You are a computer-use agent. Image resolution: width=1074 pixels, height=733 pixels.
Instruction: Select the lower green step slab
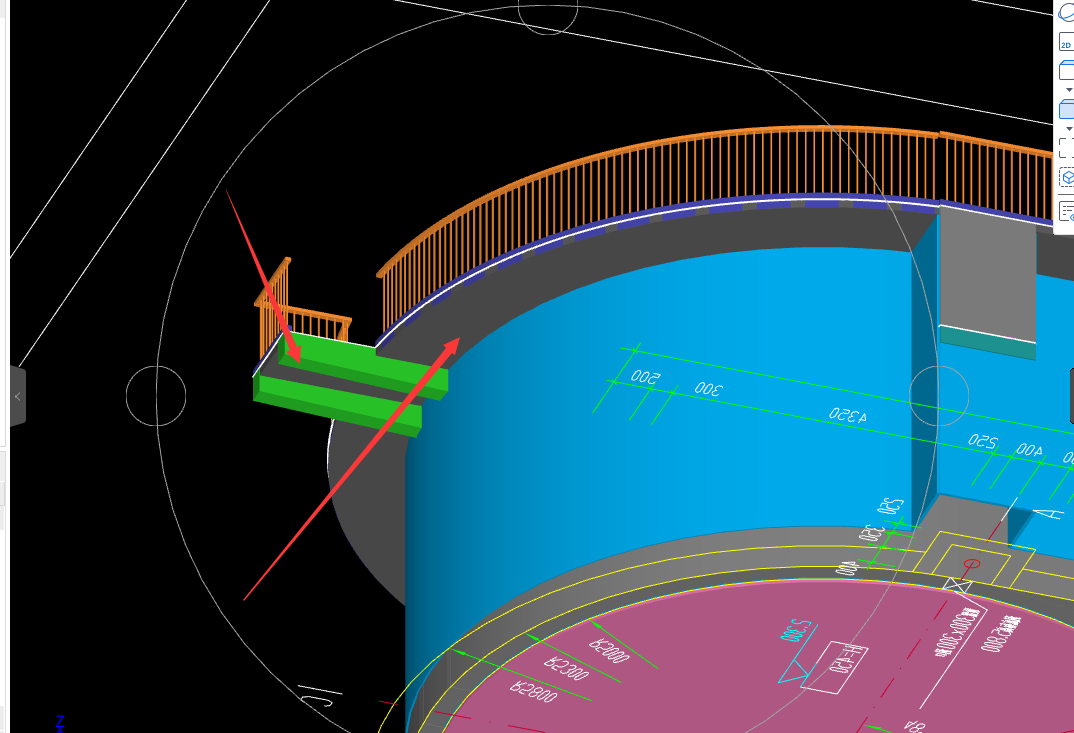pyautogui.click(x=339, y=404)
